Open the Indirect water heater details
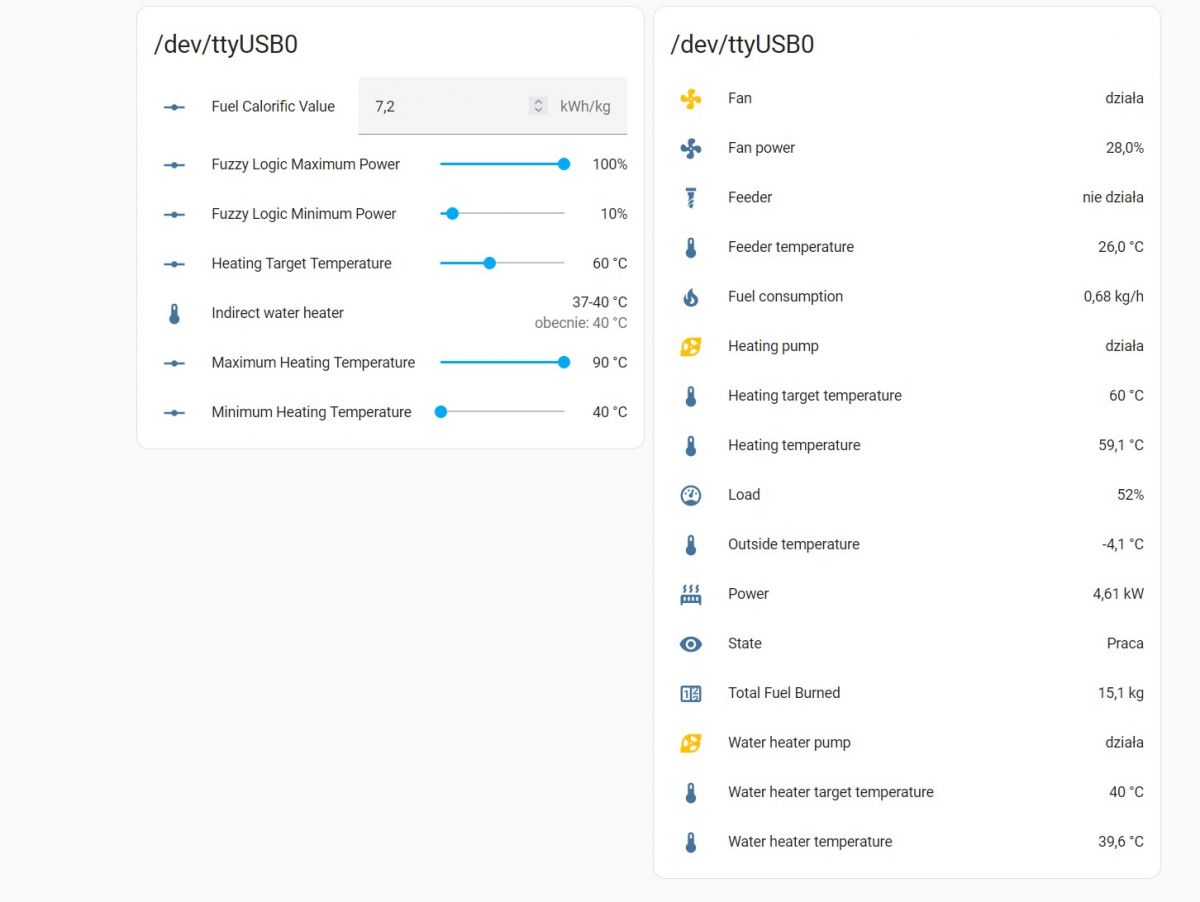Image resolution: width=1200 pixels, height=902 pixels. click(x=278, y=313)
